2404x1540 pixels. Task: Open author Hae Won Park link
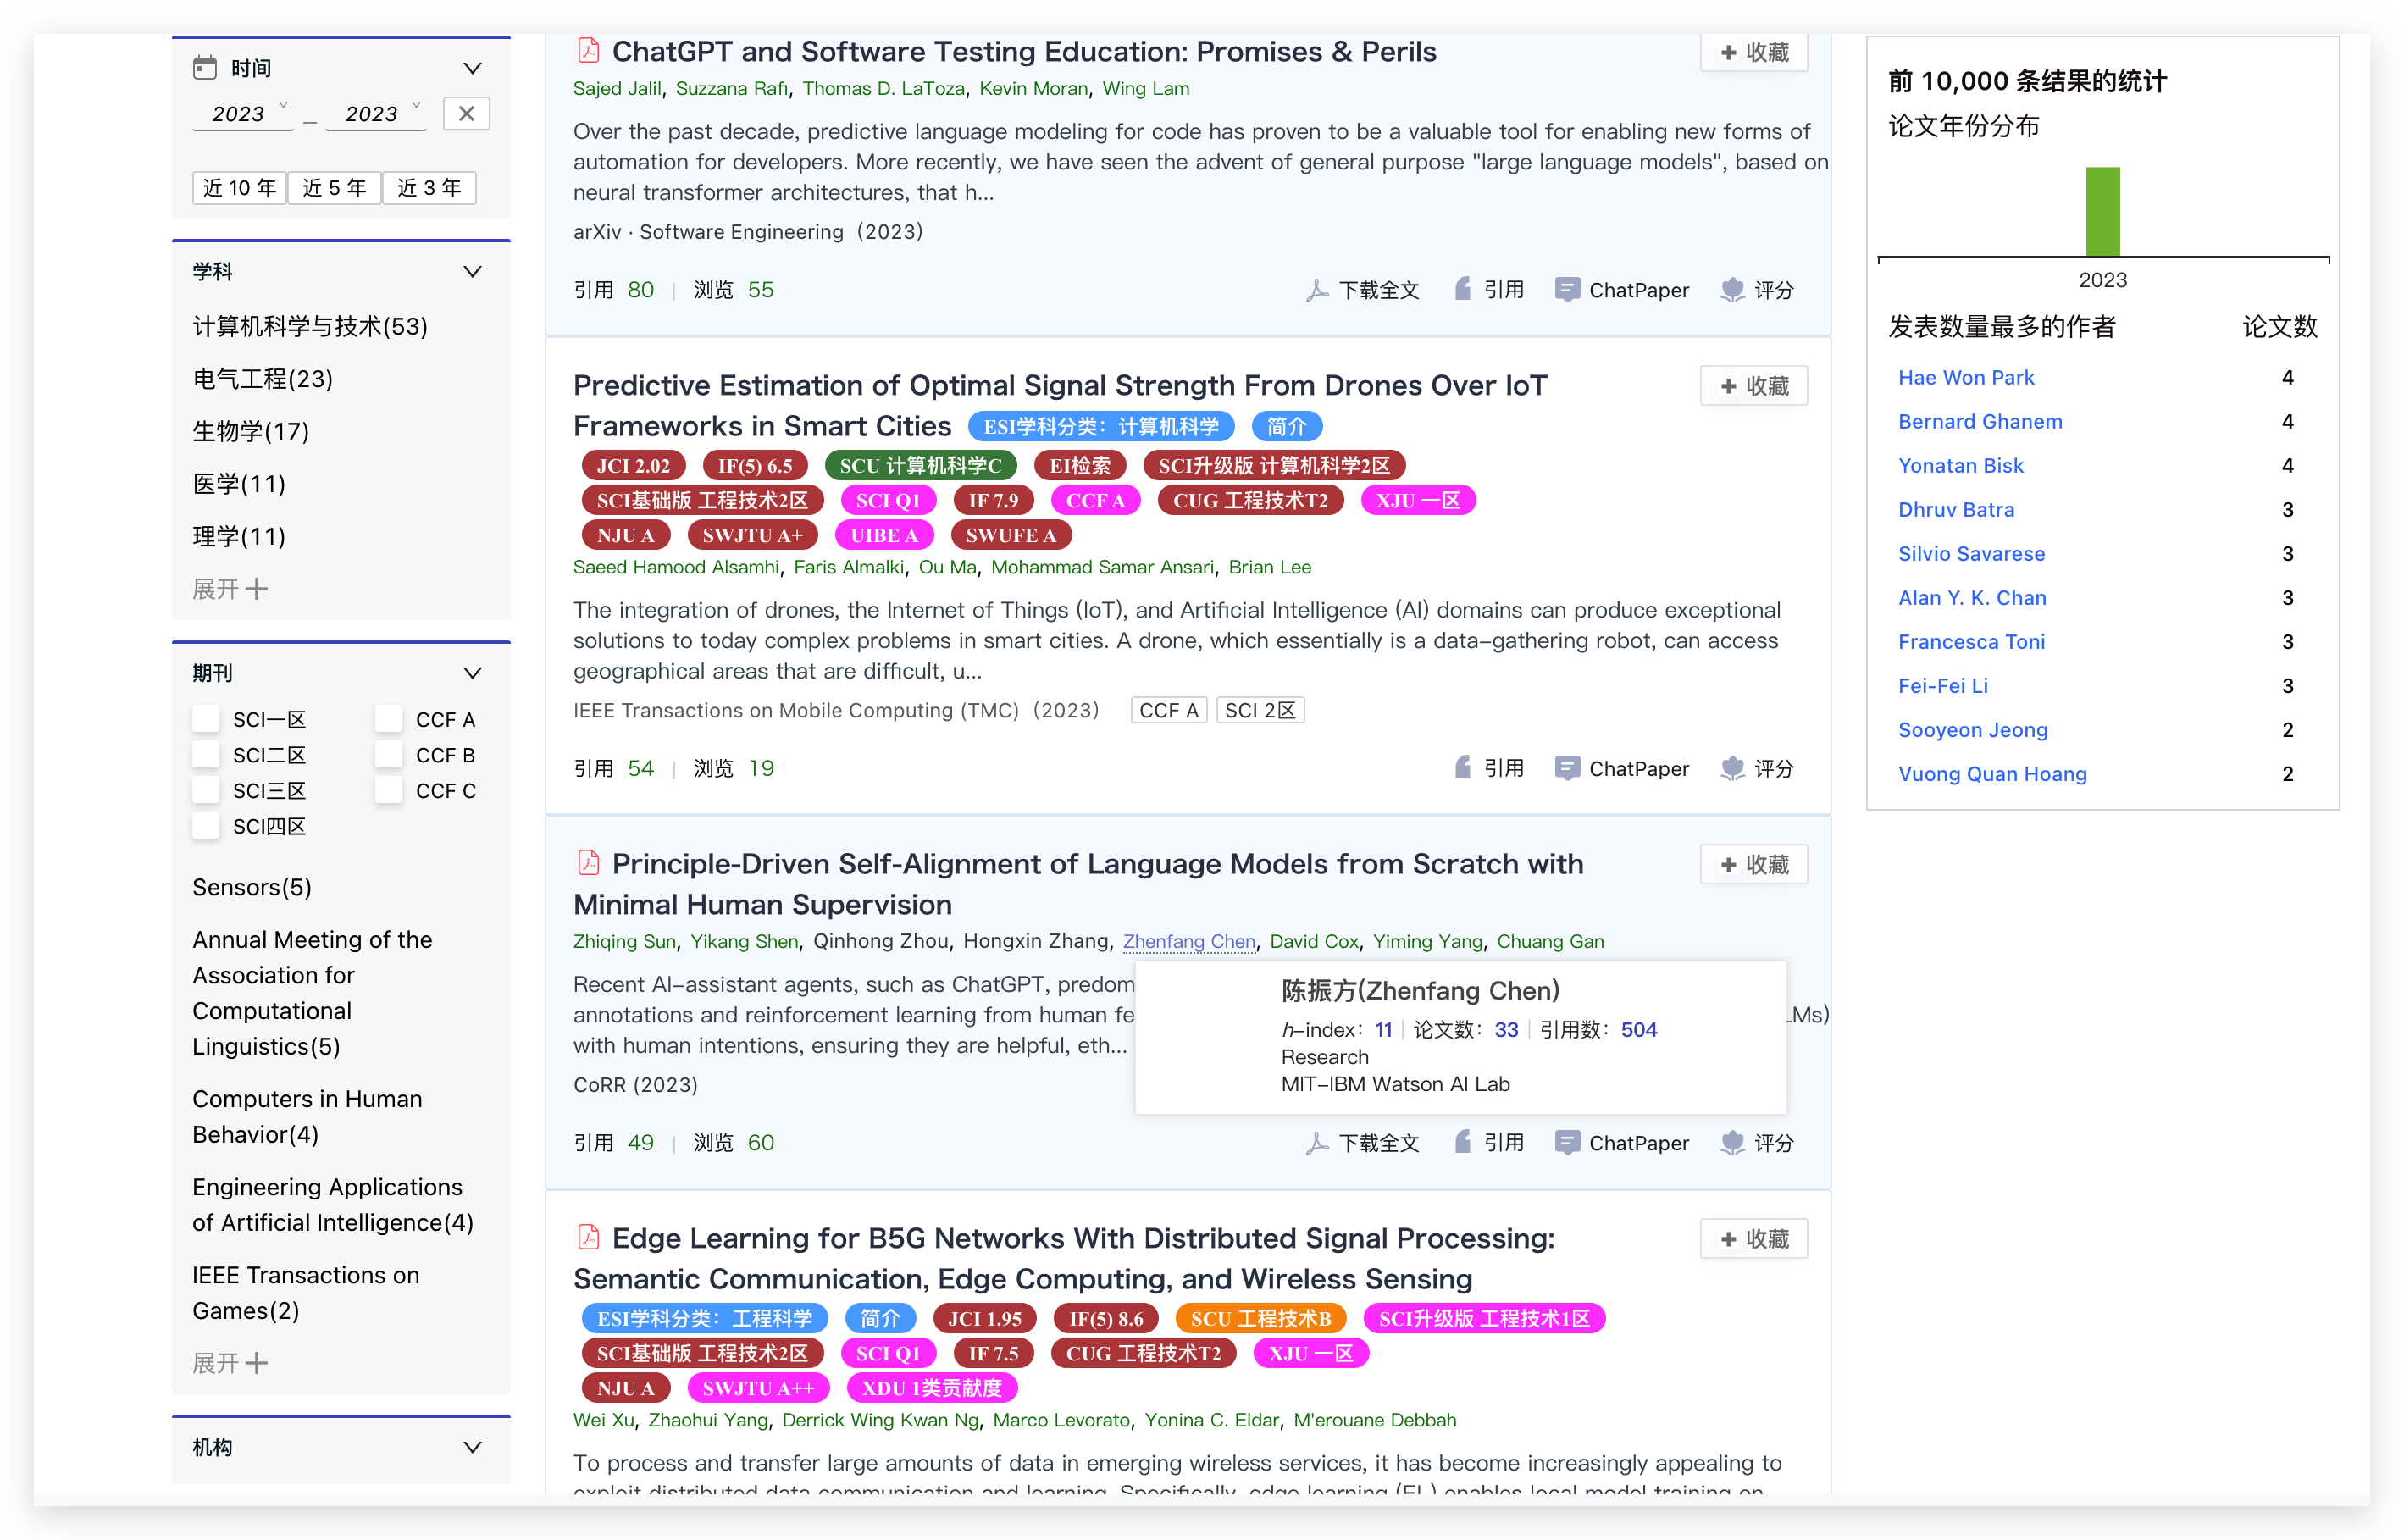(x=1965, y=377)
